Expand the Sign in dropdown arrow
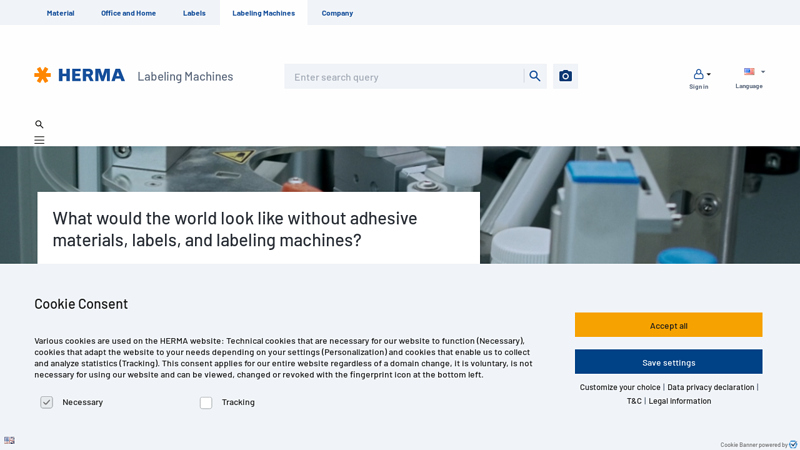This screenshot has width=800, height=450. [x=709, y=74]
